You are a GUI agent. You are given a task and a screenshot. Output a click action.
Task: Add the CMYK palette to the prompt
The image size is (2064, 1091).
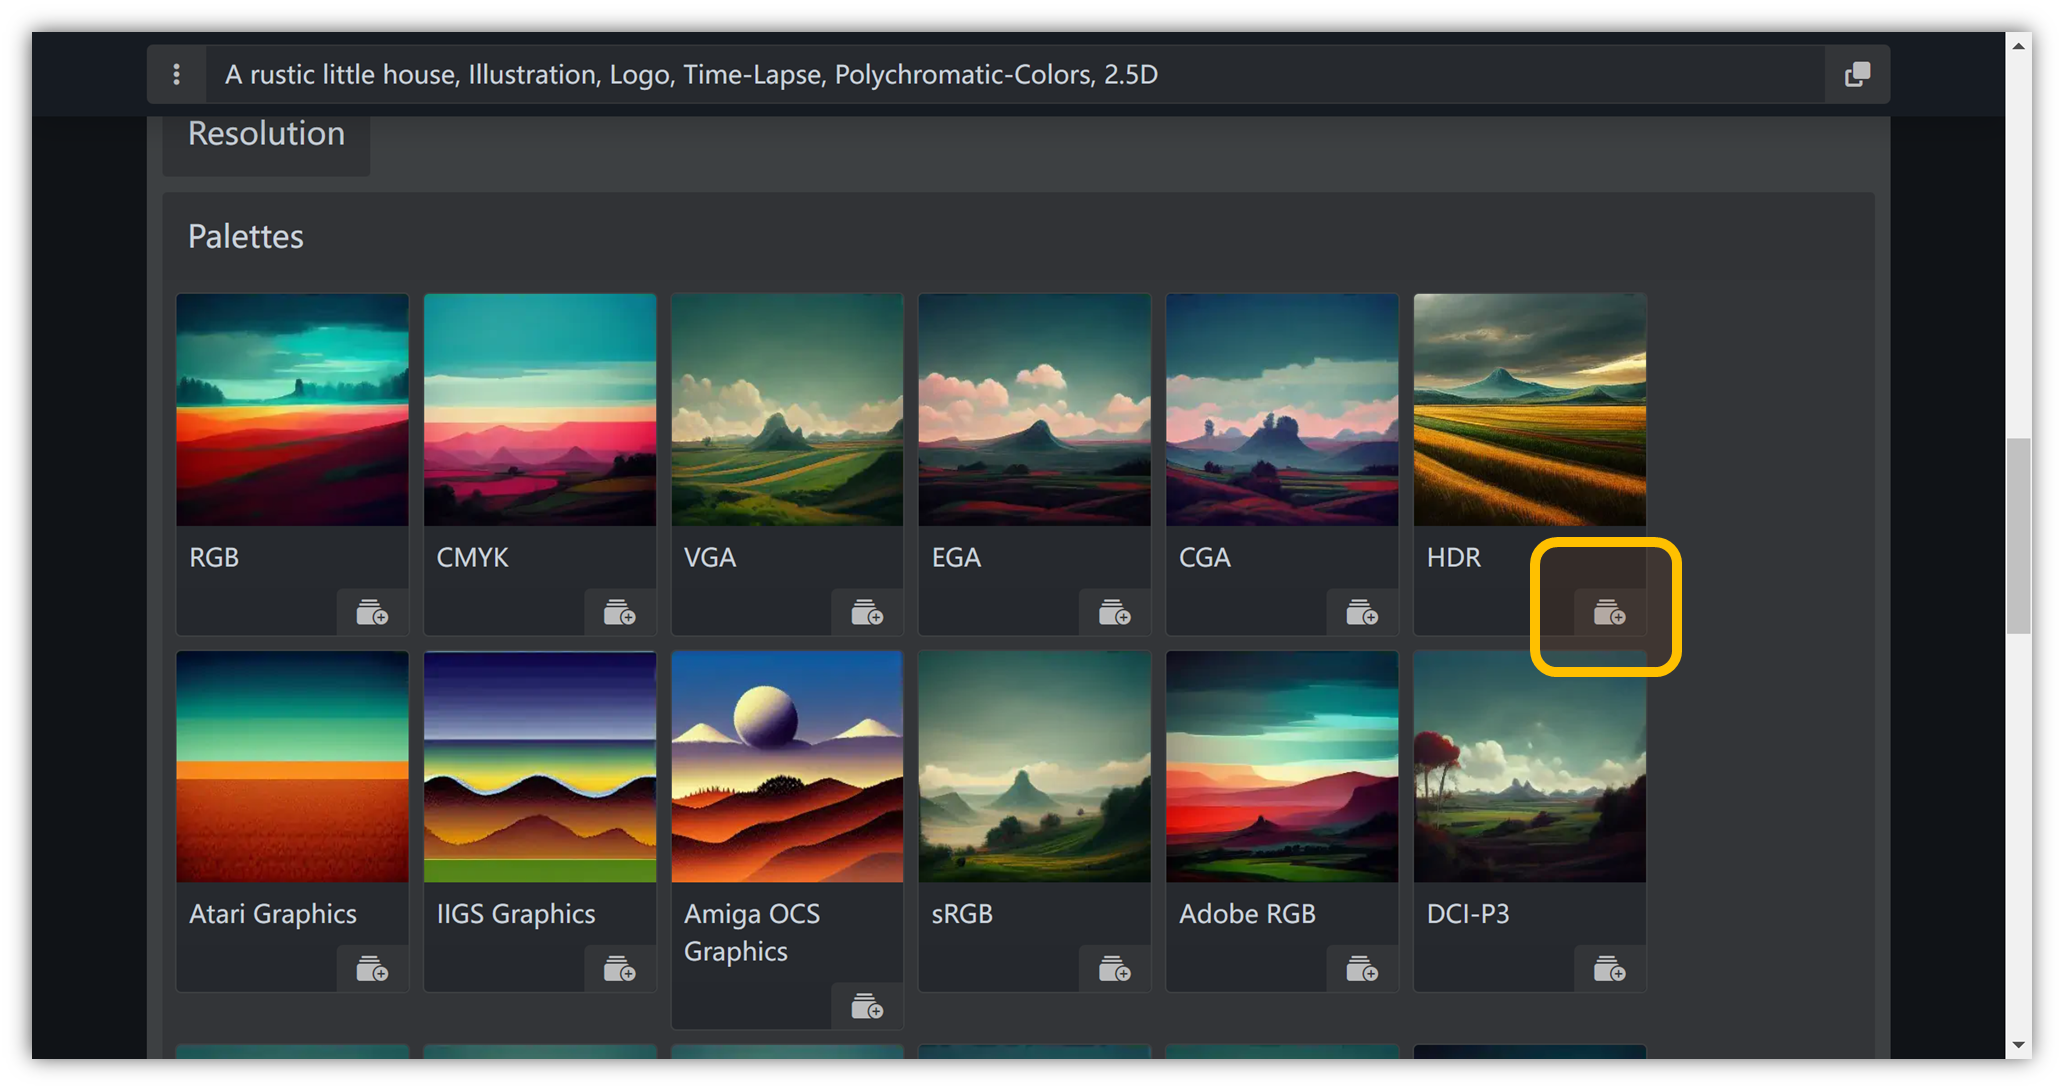pos(619,612)
